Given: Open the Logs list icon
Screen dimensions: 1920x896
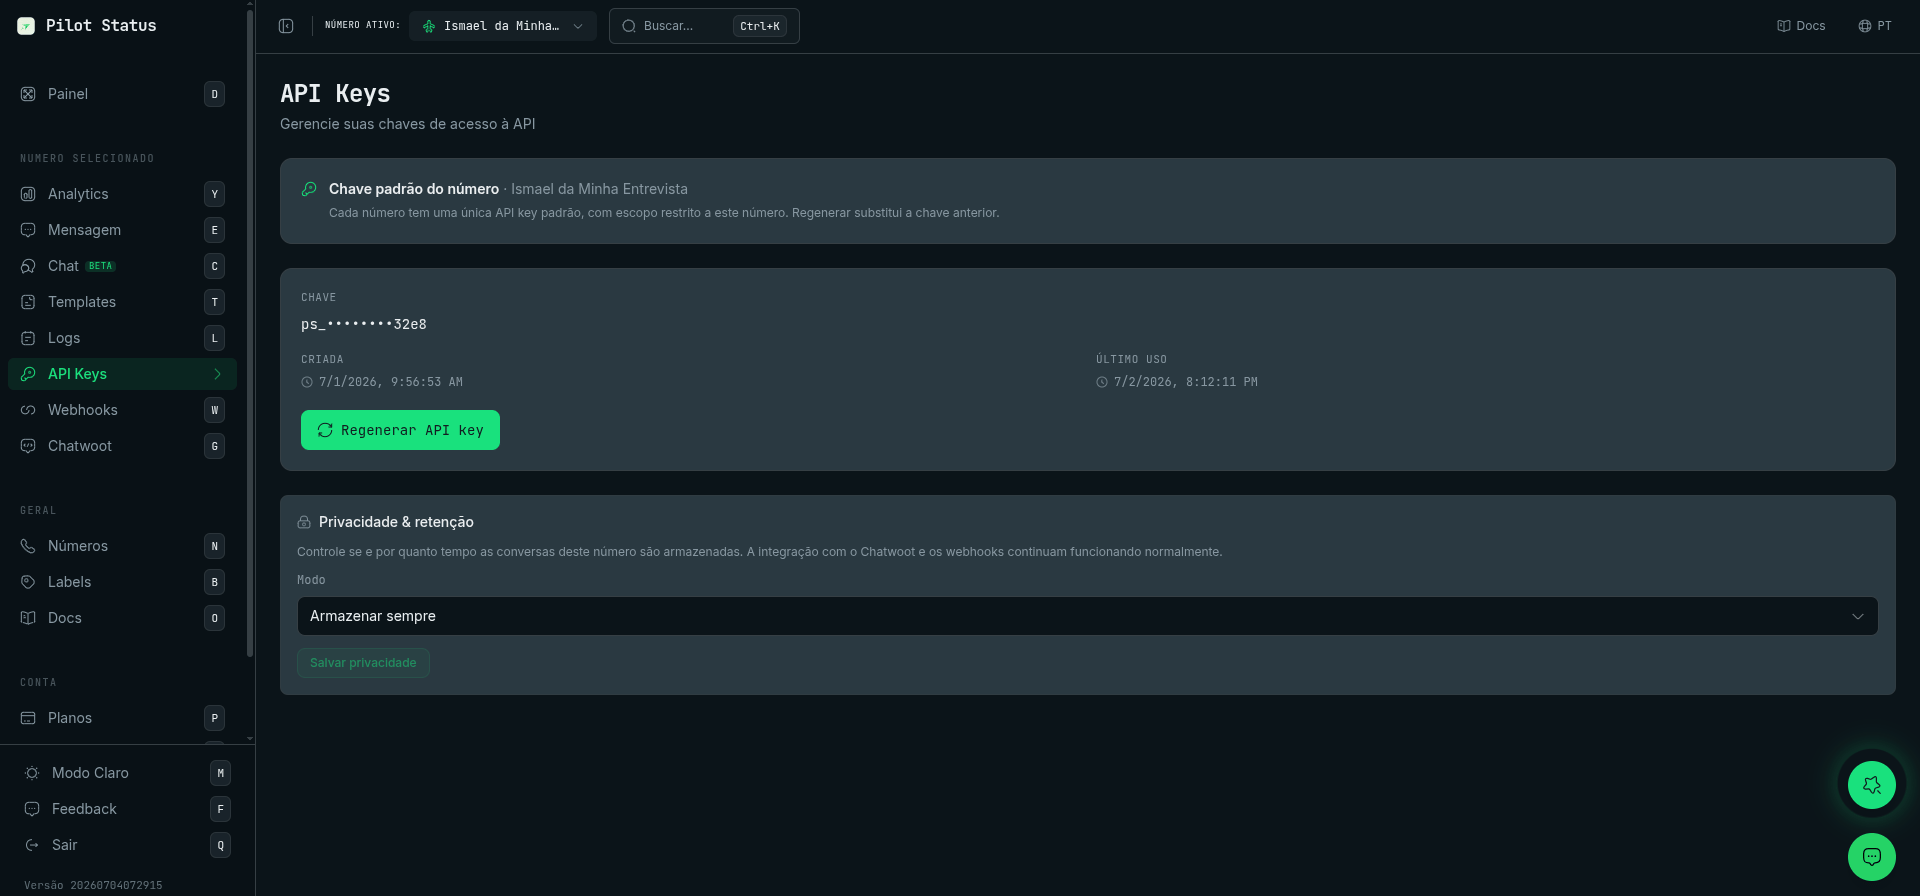Looking at the screenshot, I should click(x=28, y=338).
